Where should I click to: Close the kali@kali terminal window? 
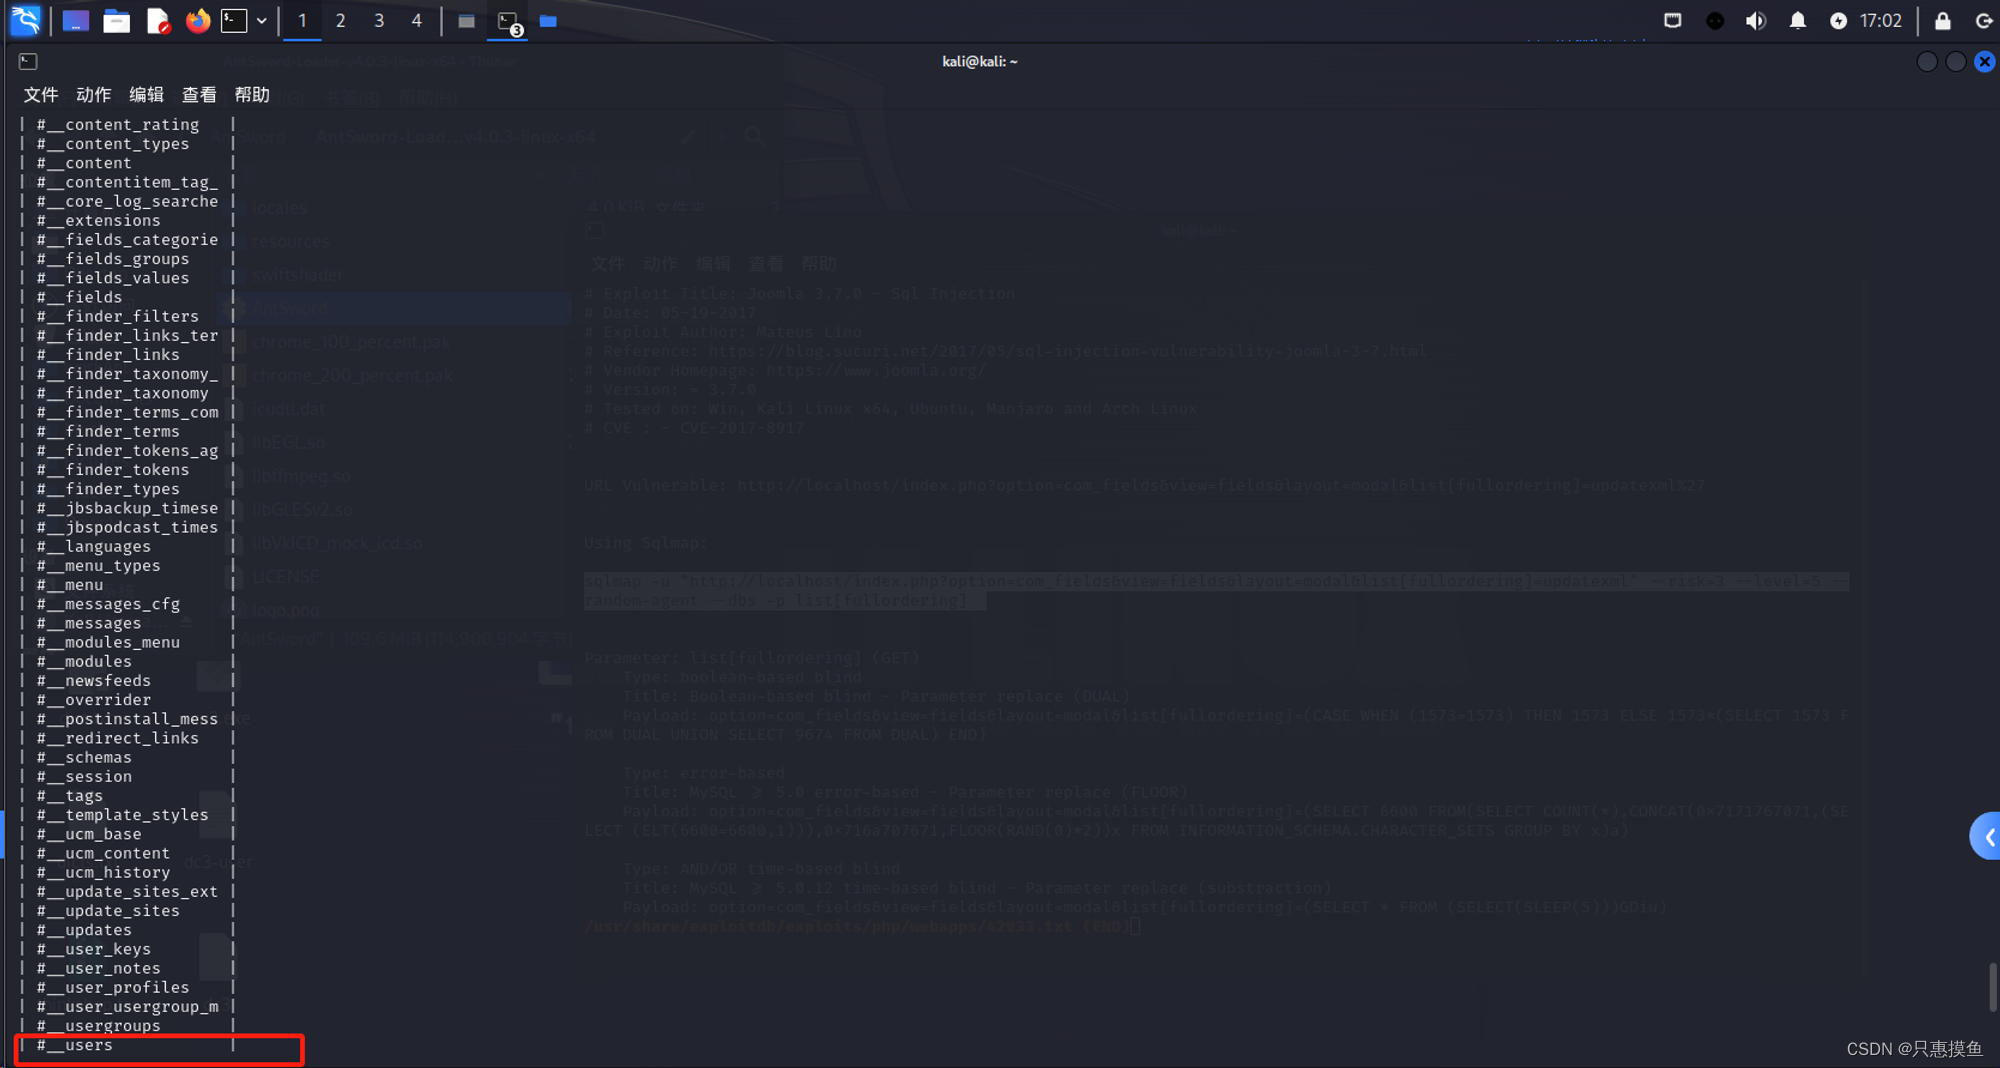click(1985, 62)
